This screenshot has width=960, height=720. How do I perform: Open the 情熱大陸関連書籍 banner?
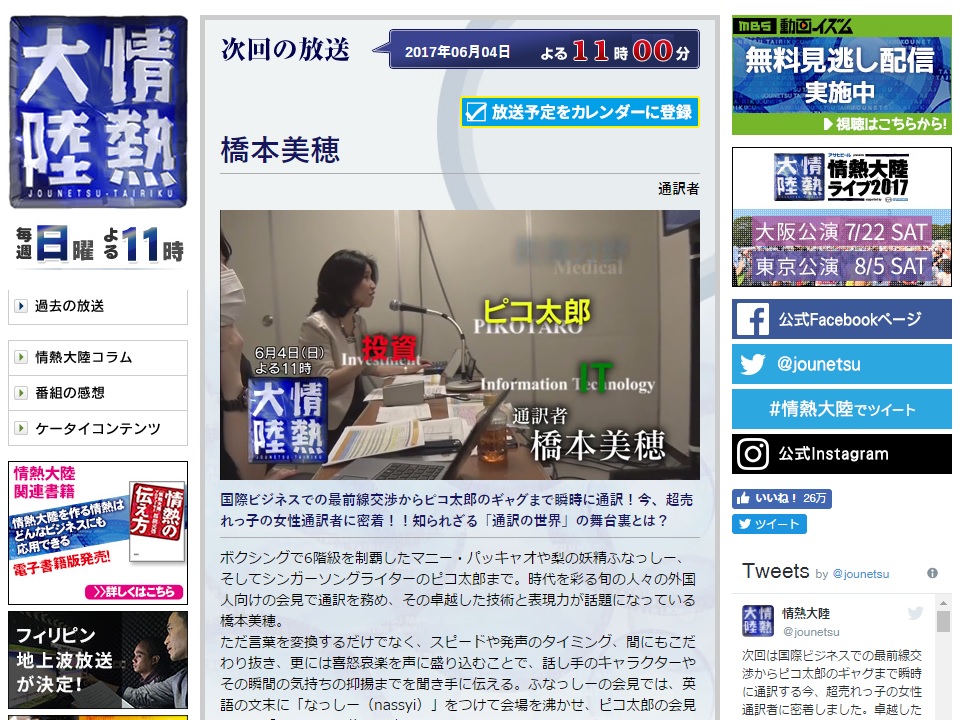98,533
